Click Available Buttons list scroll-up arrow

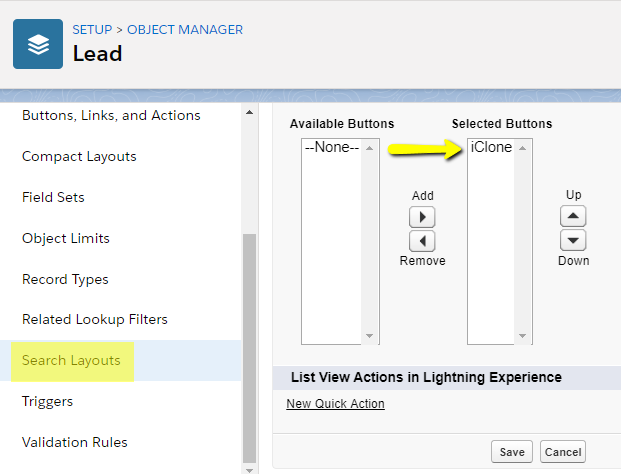tap(370, 148)
